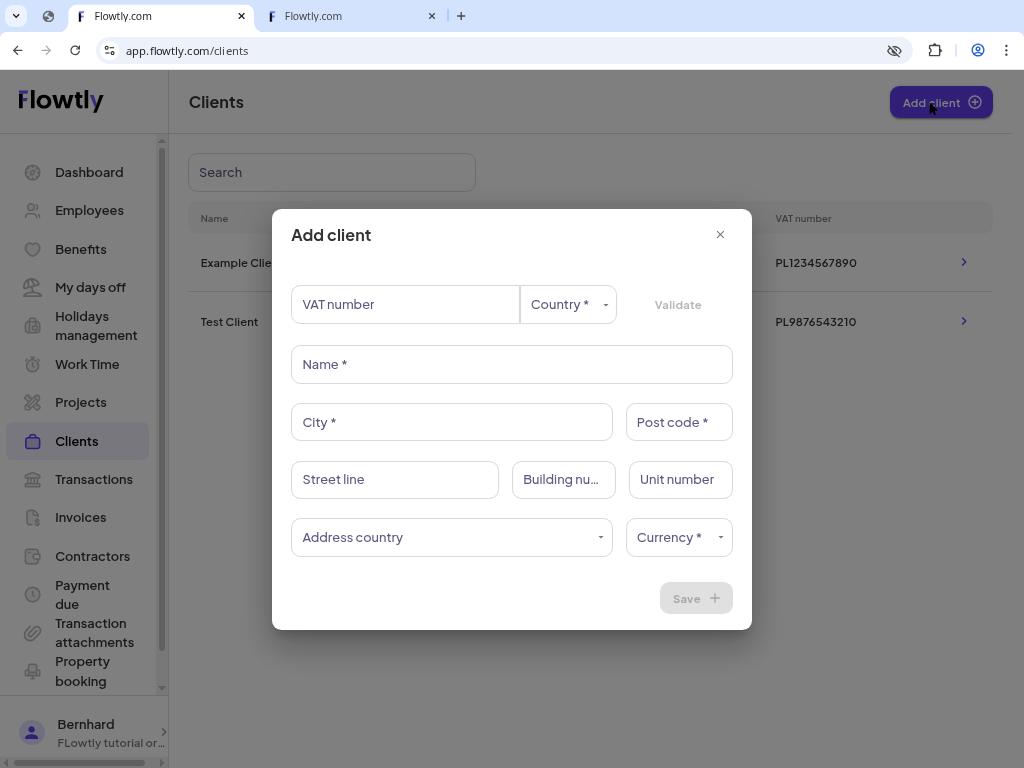Click the Invoices icon in the sidebar
The image size is (1024, 768).
click(32, 517)
